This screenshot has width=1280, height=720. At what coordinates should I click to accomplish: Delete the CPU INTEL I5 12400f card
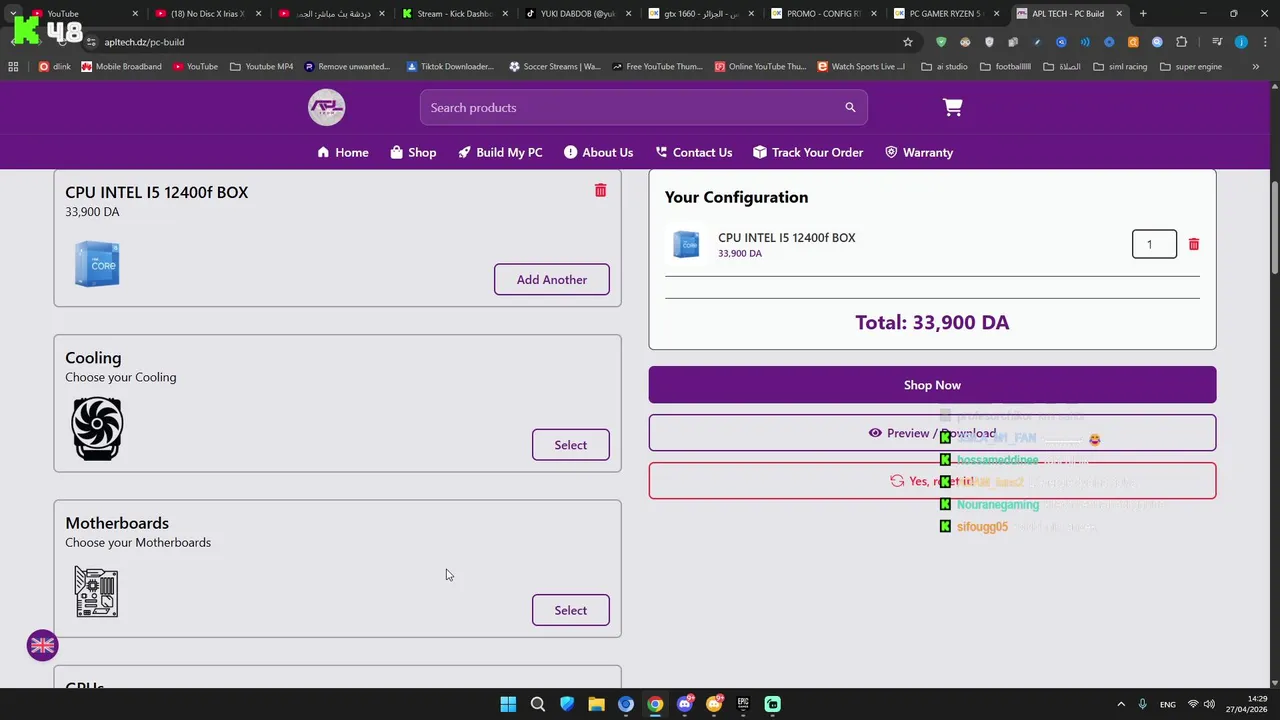coord(600,190)
